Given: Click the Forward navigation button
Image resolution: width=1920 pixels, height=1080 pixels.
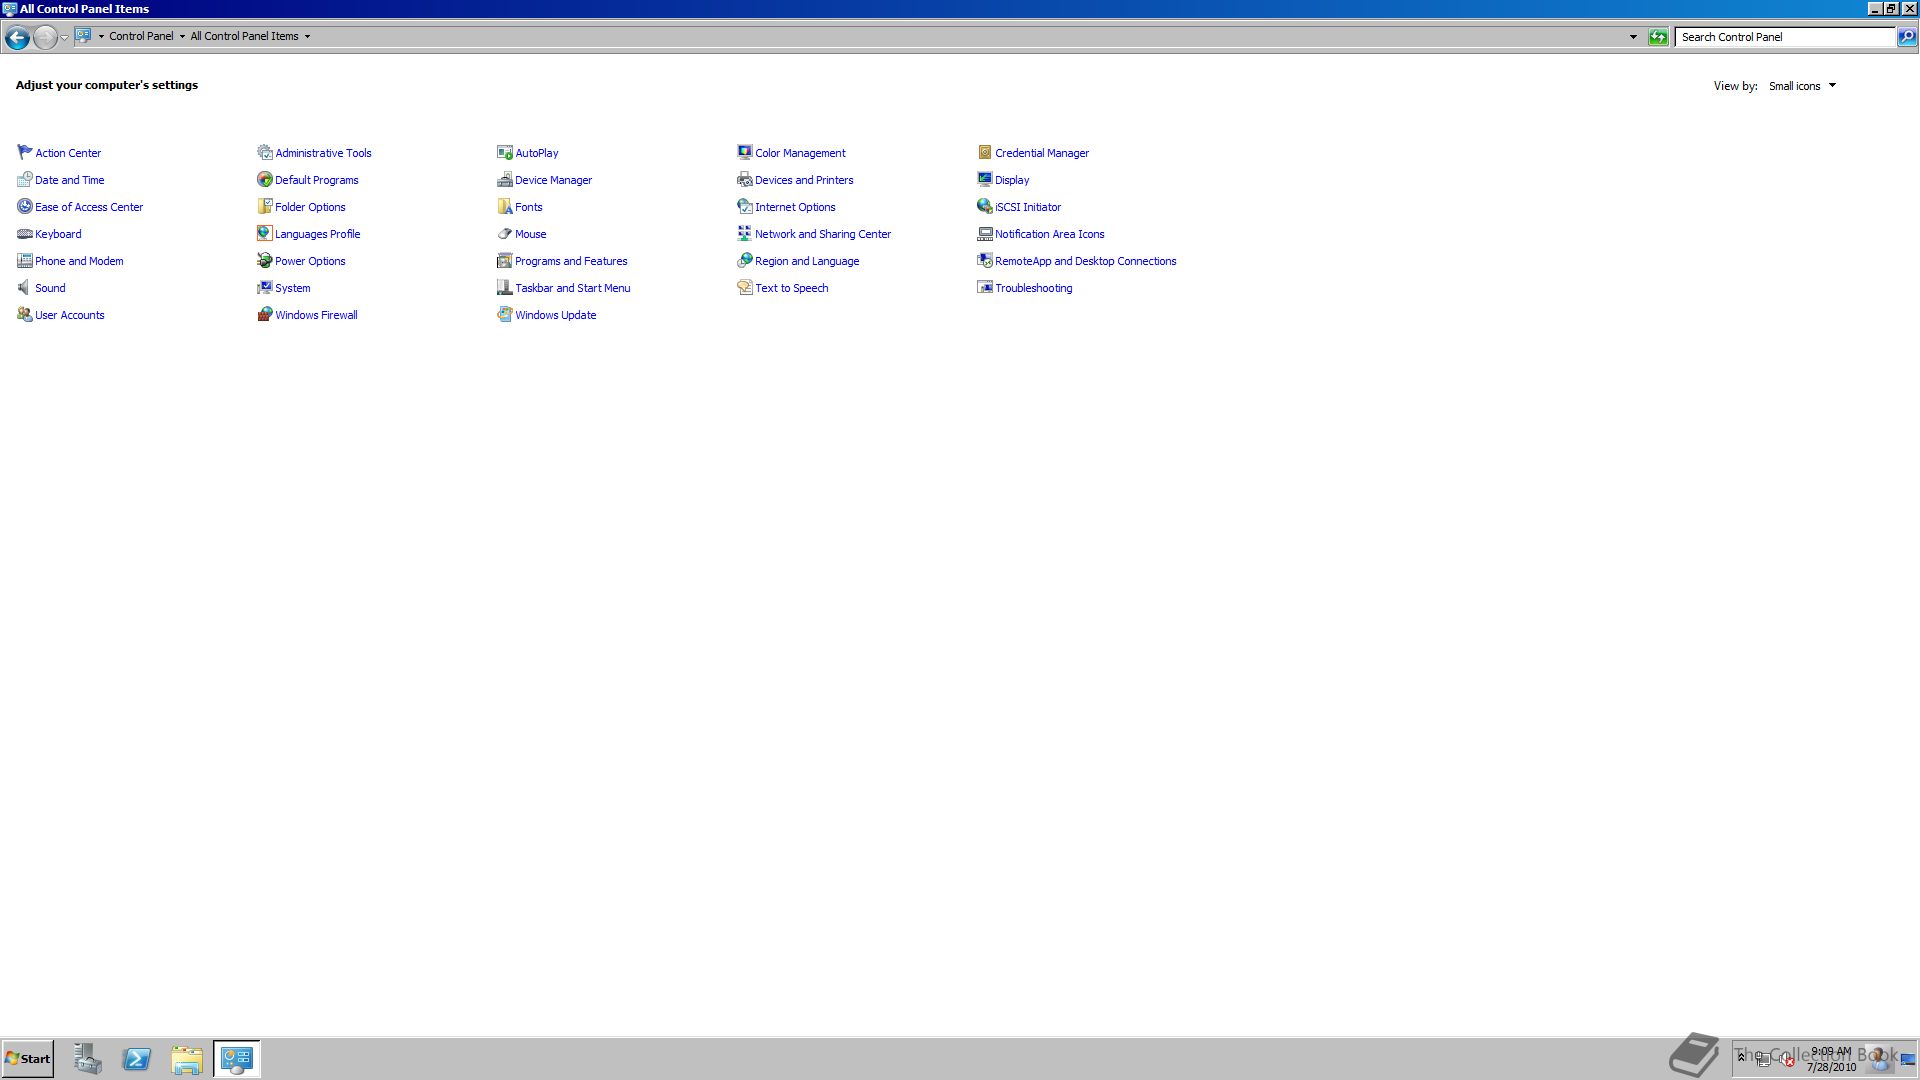Looking at the screenshot, I should click(x=45, y=38).
